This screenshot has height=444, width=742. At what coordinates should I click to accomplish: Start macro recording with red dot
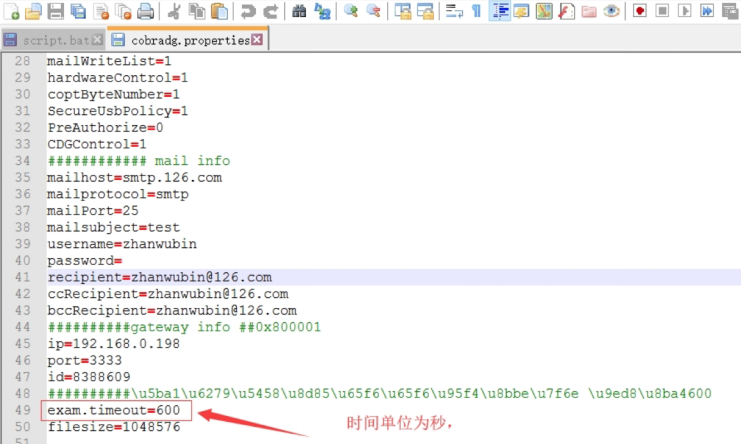(638, 12)
